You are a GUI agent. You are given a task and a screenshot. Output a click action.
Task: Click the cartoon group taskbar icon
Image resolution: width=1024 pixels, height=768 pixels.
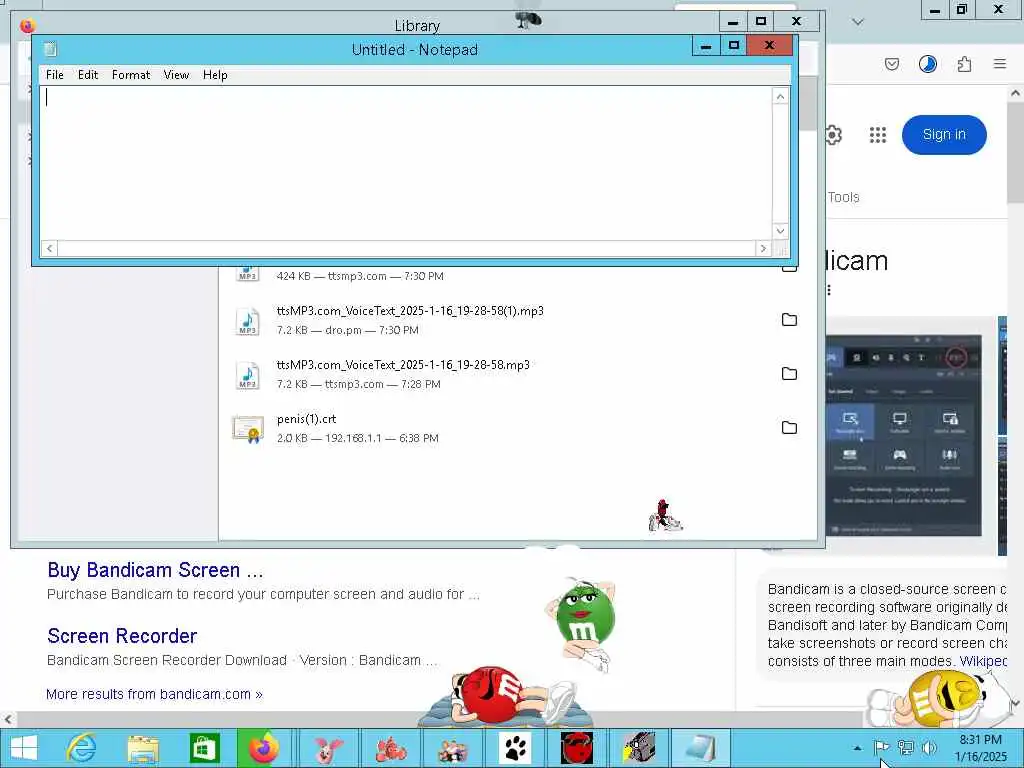click(x=453, y=748)
